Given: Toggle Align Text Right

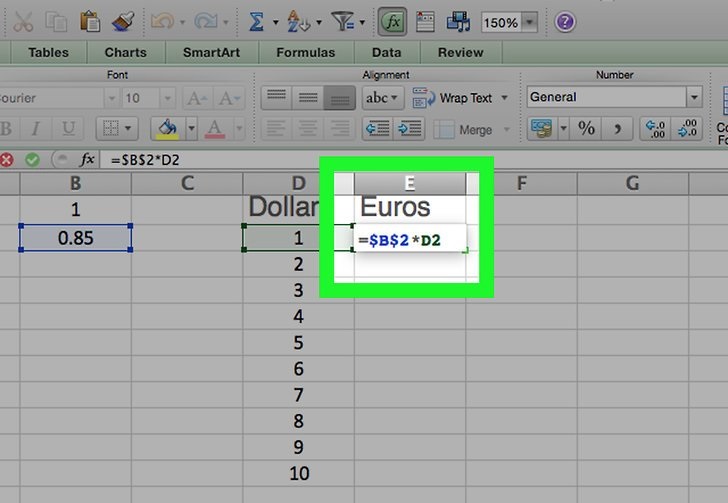Looking at the screenshot, I should tap(339, 129).
